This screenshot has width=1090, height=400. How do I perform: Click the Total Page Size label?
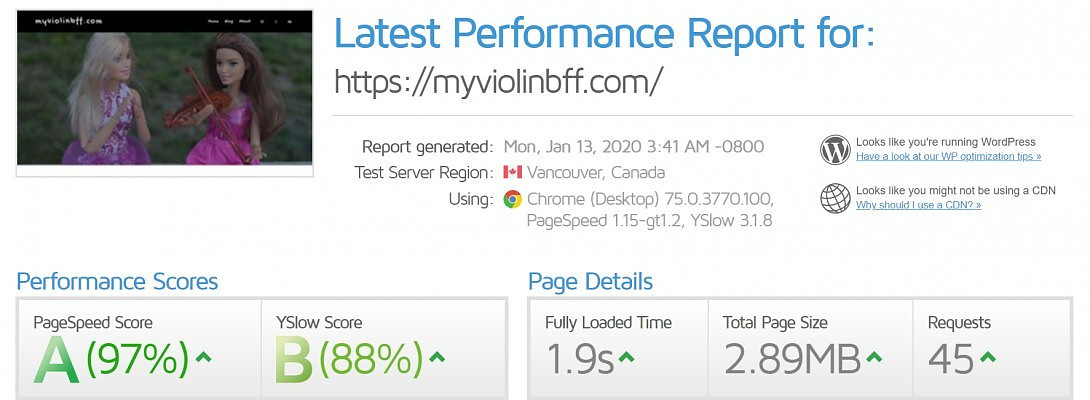pos(775,323)
